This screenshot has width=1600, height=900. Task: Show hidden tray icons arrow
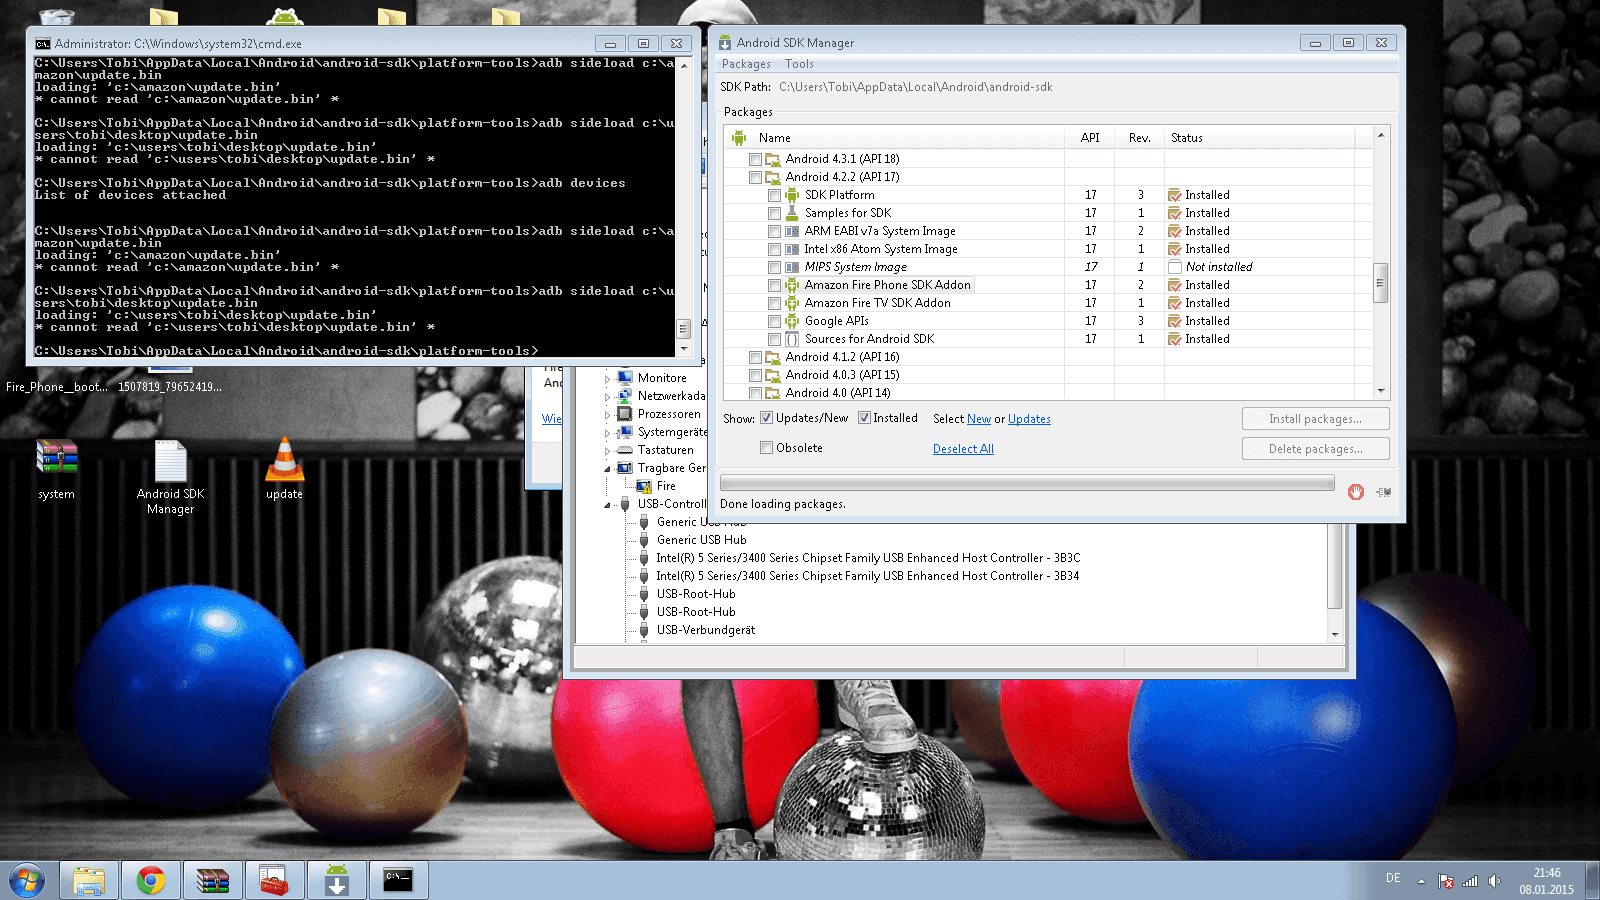coord(1421,881)
